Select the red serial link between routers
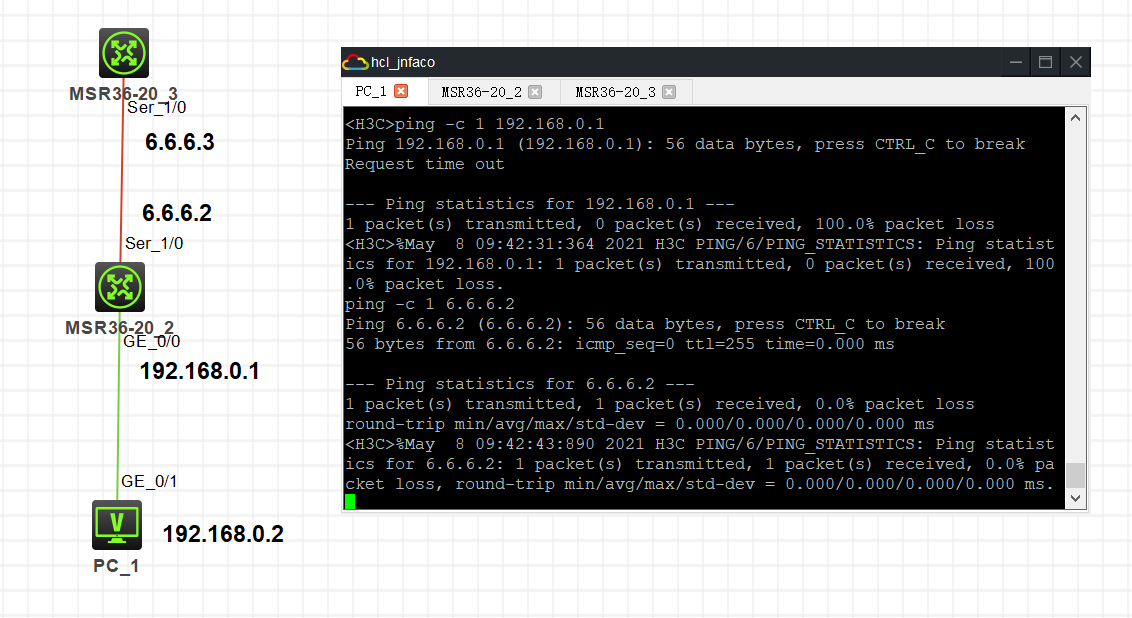This screenshot has height=618, width=1132. (x=123, y=180)
